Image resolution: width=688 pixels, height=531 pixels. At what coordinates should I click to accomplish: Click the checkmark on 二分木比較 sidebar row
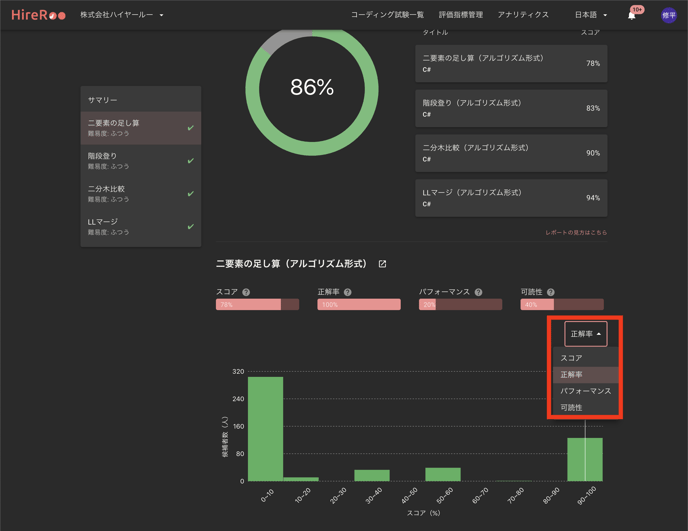pyautogui.click(x=190, y=194)
